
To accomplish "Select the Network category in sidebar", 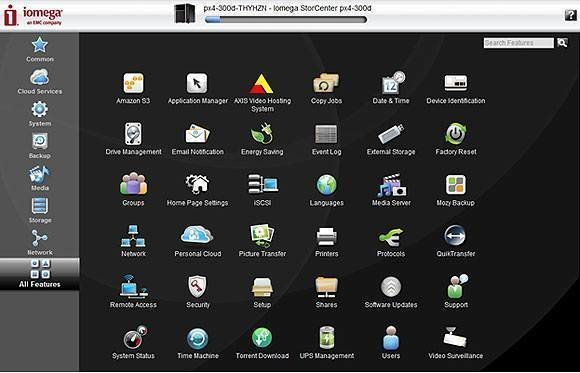I will [40, 242].
